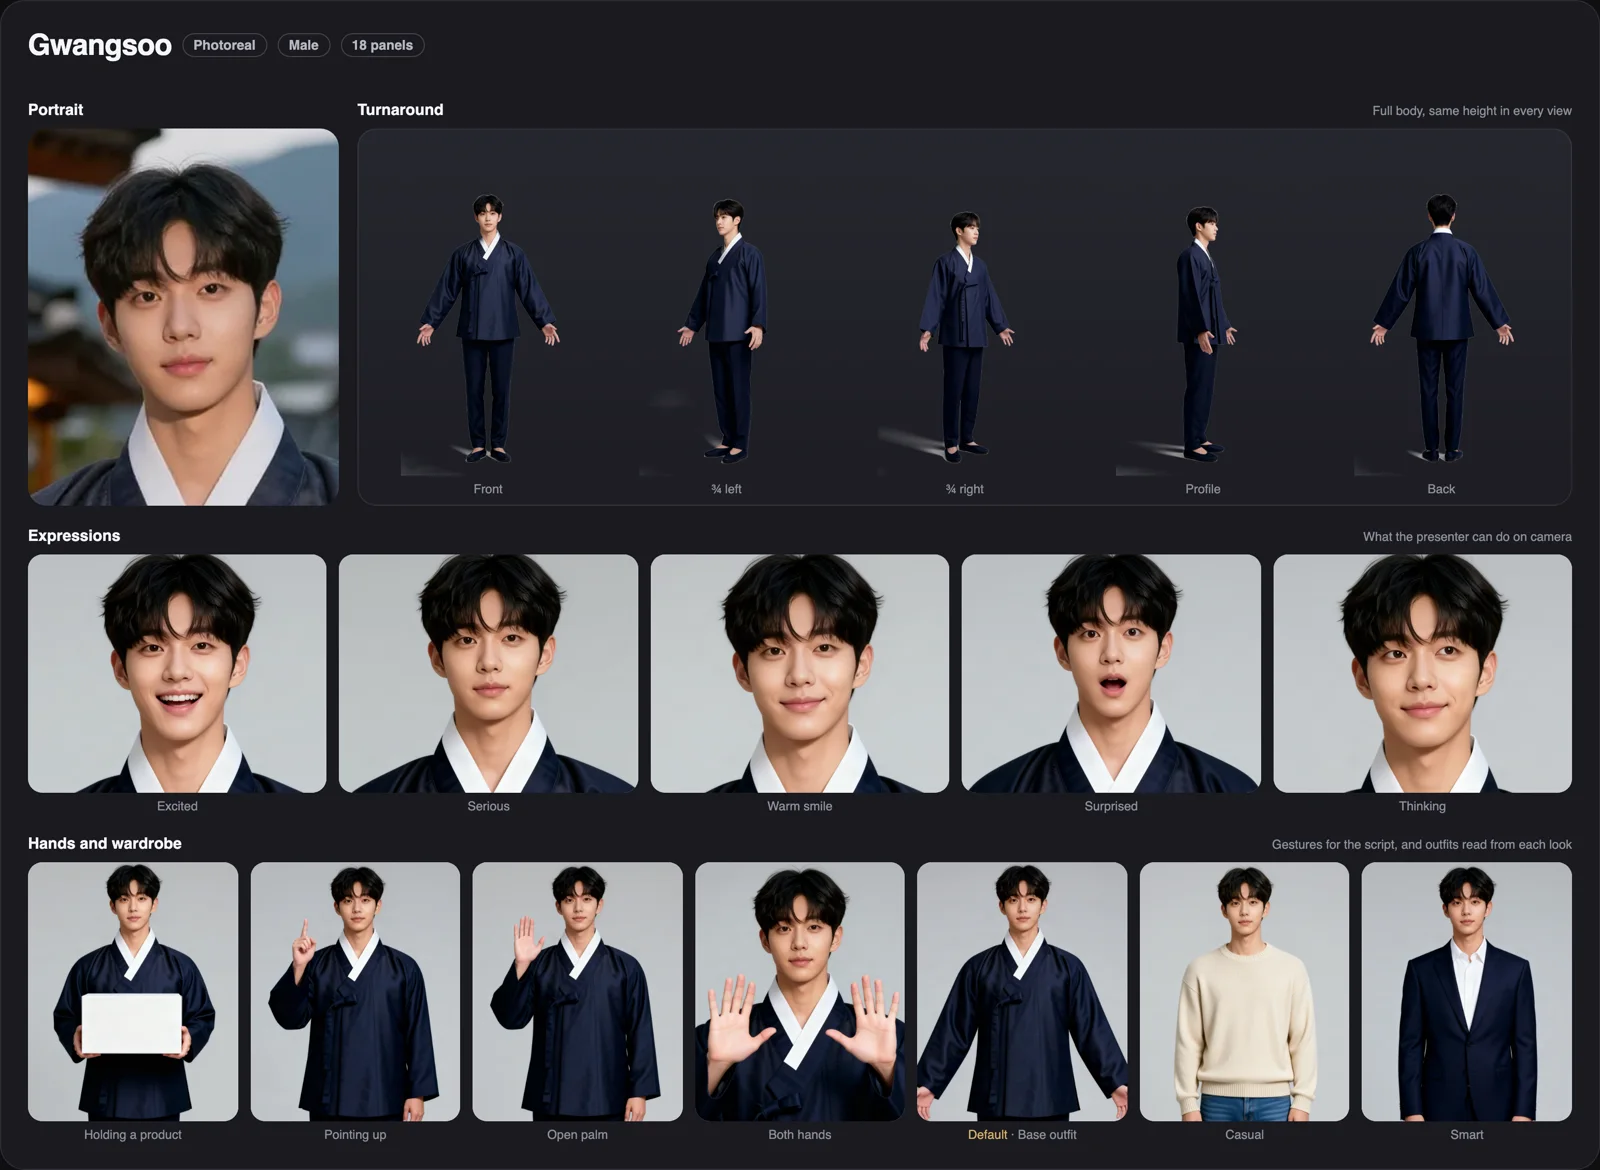Open the Gwangsoo portrait image

(x=183, y=317)
